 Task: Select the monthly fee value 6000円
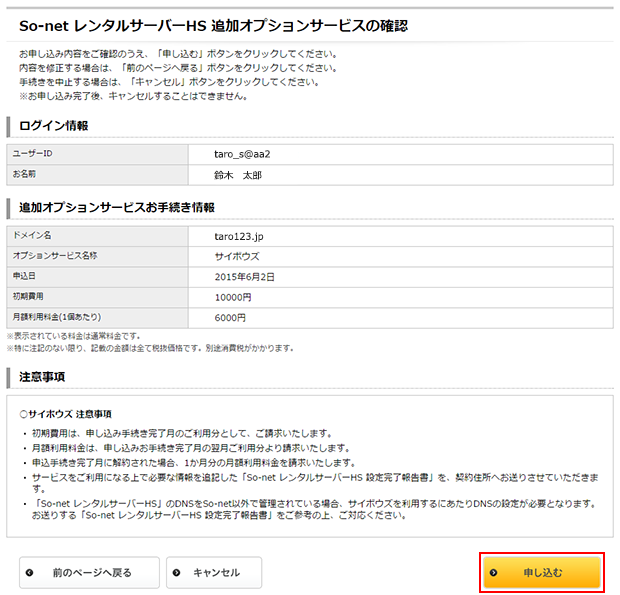tap(230, 318)
